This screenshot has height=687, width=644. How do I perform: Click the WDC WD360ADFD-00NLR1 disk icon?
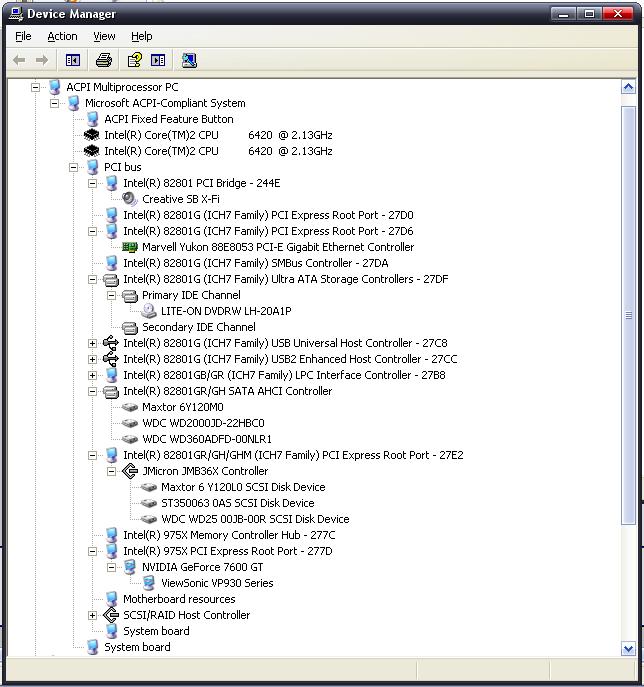tap(130, 439)
